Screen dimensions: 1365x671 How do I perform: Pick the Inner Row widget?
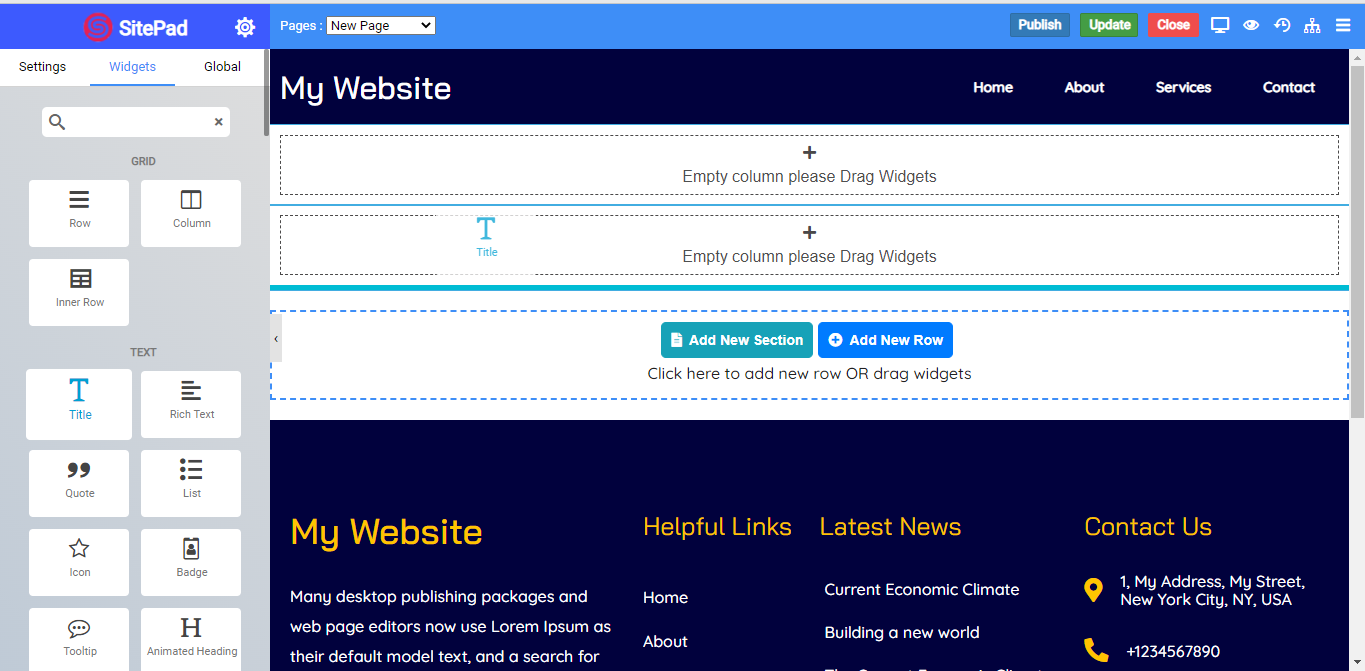click(x=79, y=291)
